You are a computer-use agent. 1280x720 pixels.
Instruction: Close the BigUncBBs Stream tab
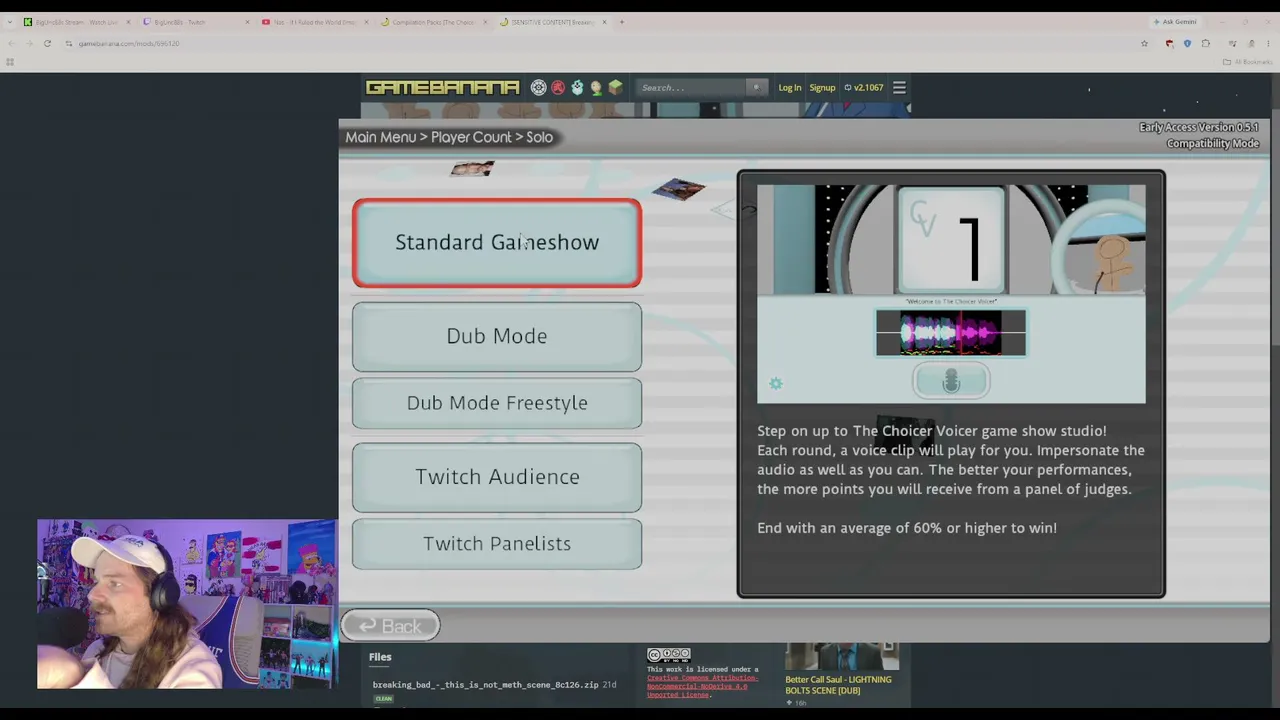128,22
